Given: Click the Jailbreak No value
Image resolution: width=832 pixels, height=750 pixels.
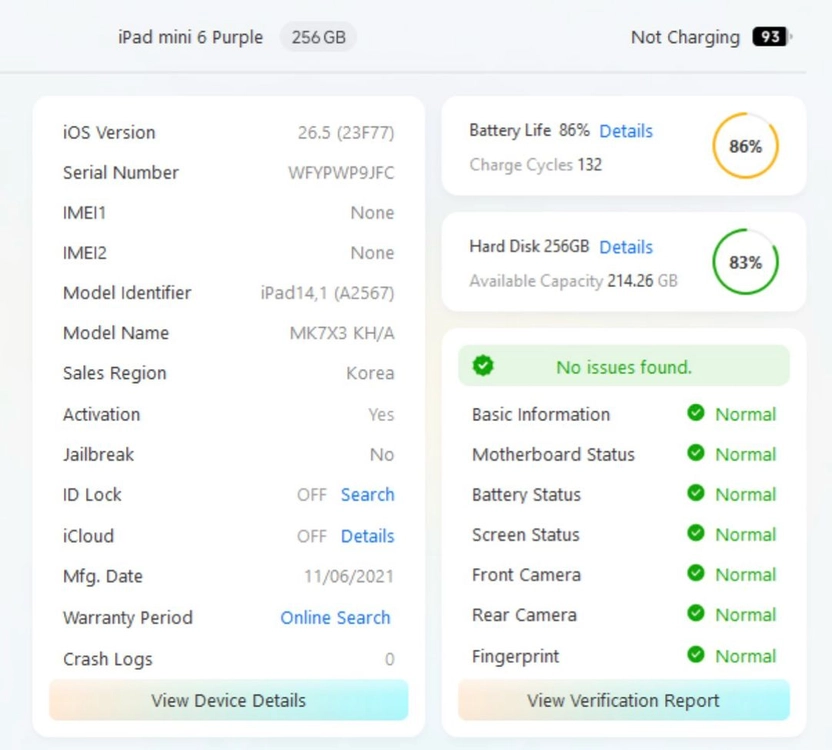Looking at the screenshot, I should point(382,455).
